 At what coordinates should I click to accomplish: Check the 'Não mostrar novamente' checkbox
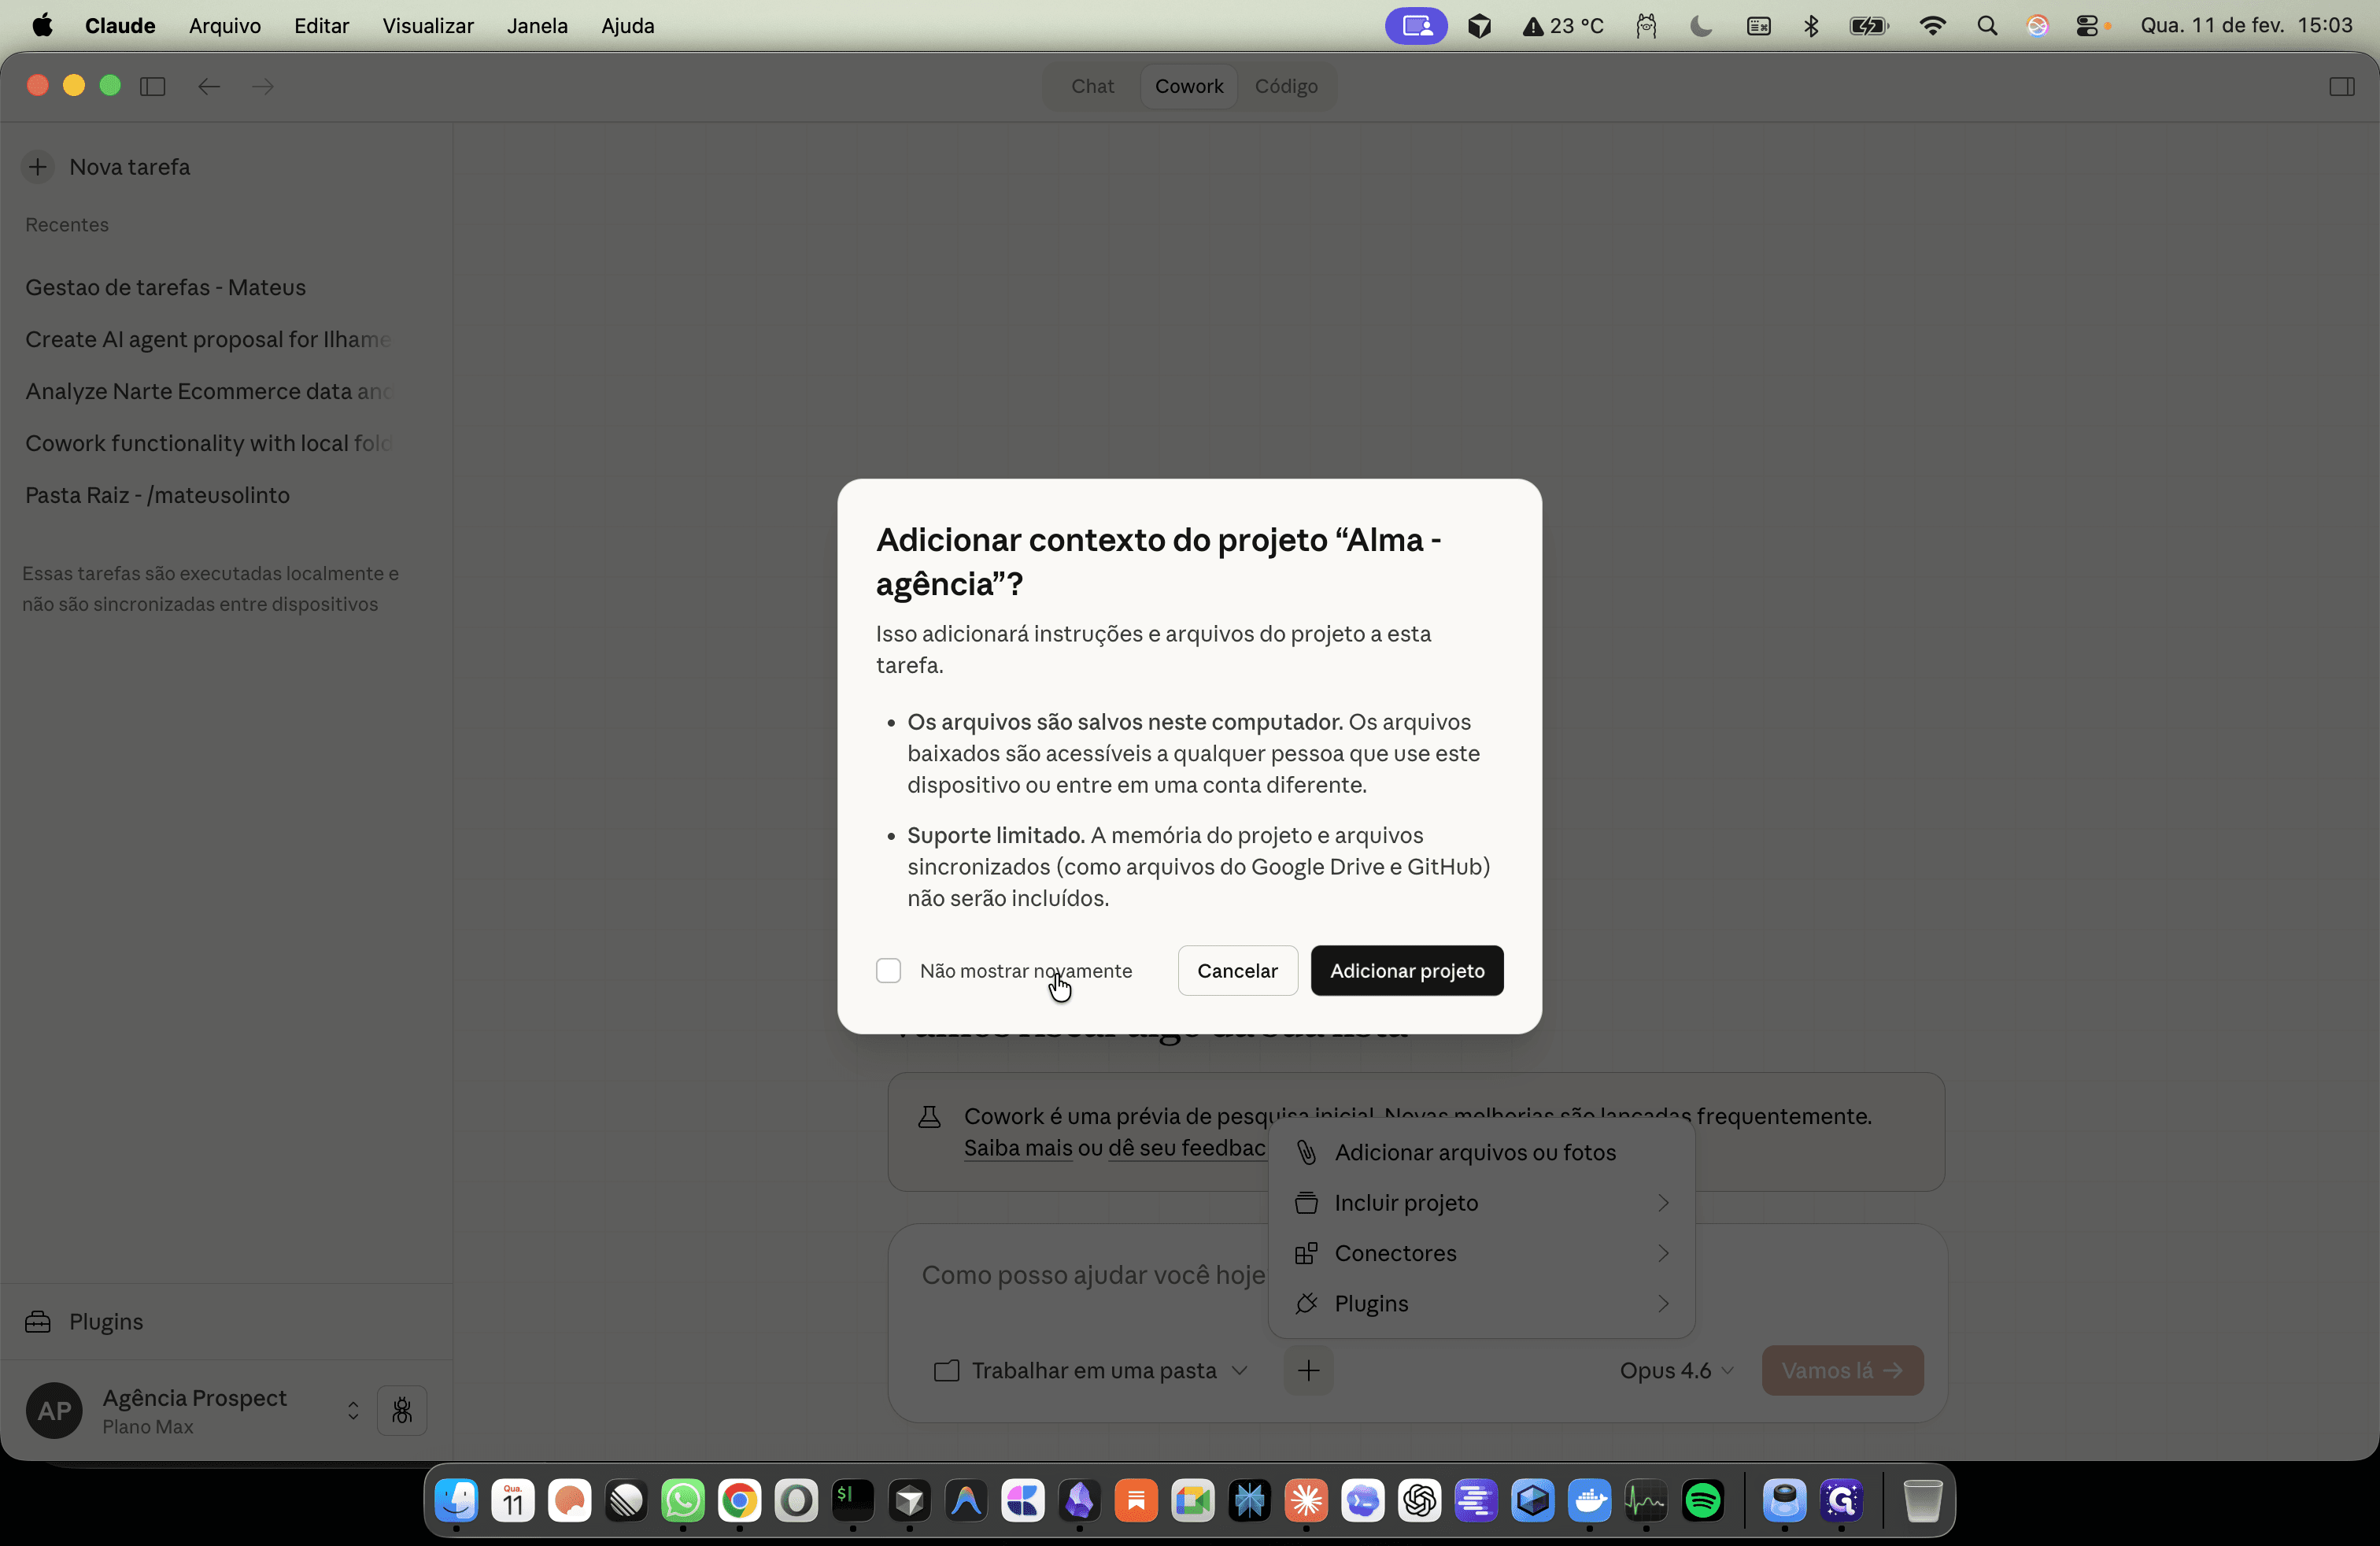(888, 970)
